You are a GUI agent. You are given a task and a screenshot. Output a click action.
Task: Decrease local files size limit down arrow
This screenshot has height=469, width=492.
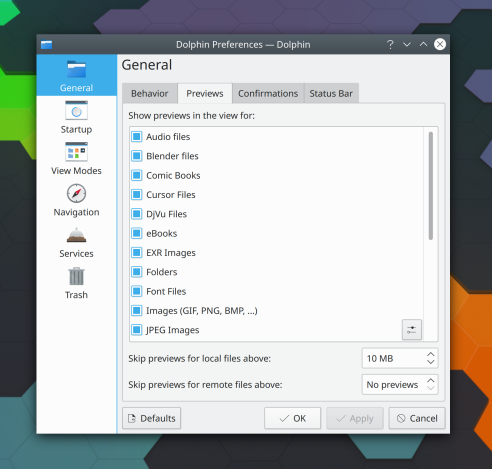(x=431, y=362)
